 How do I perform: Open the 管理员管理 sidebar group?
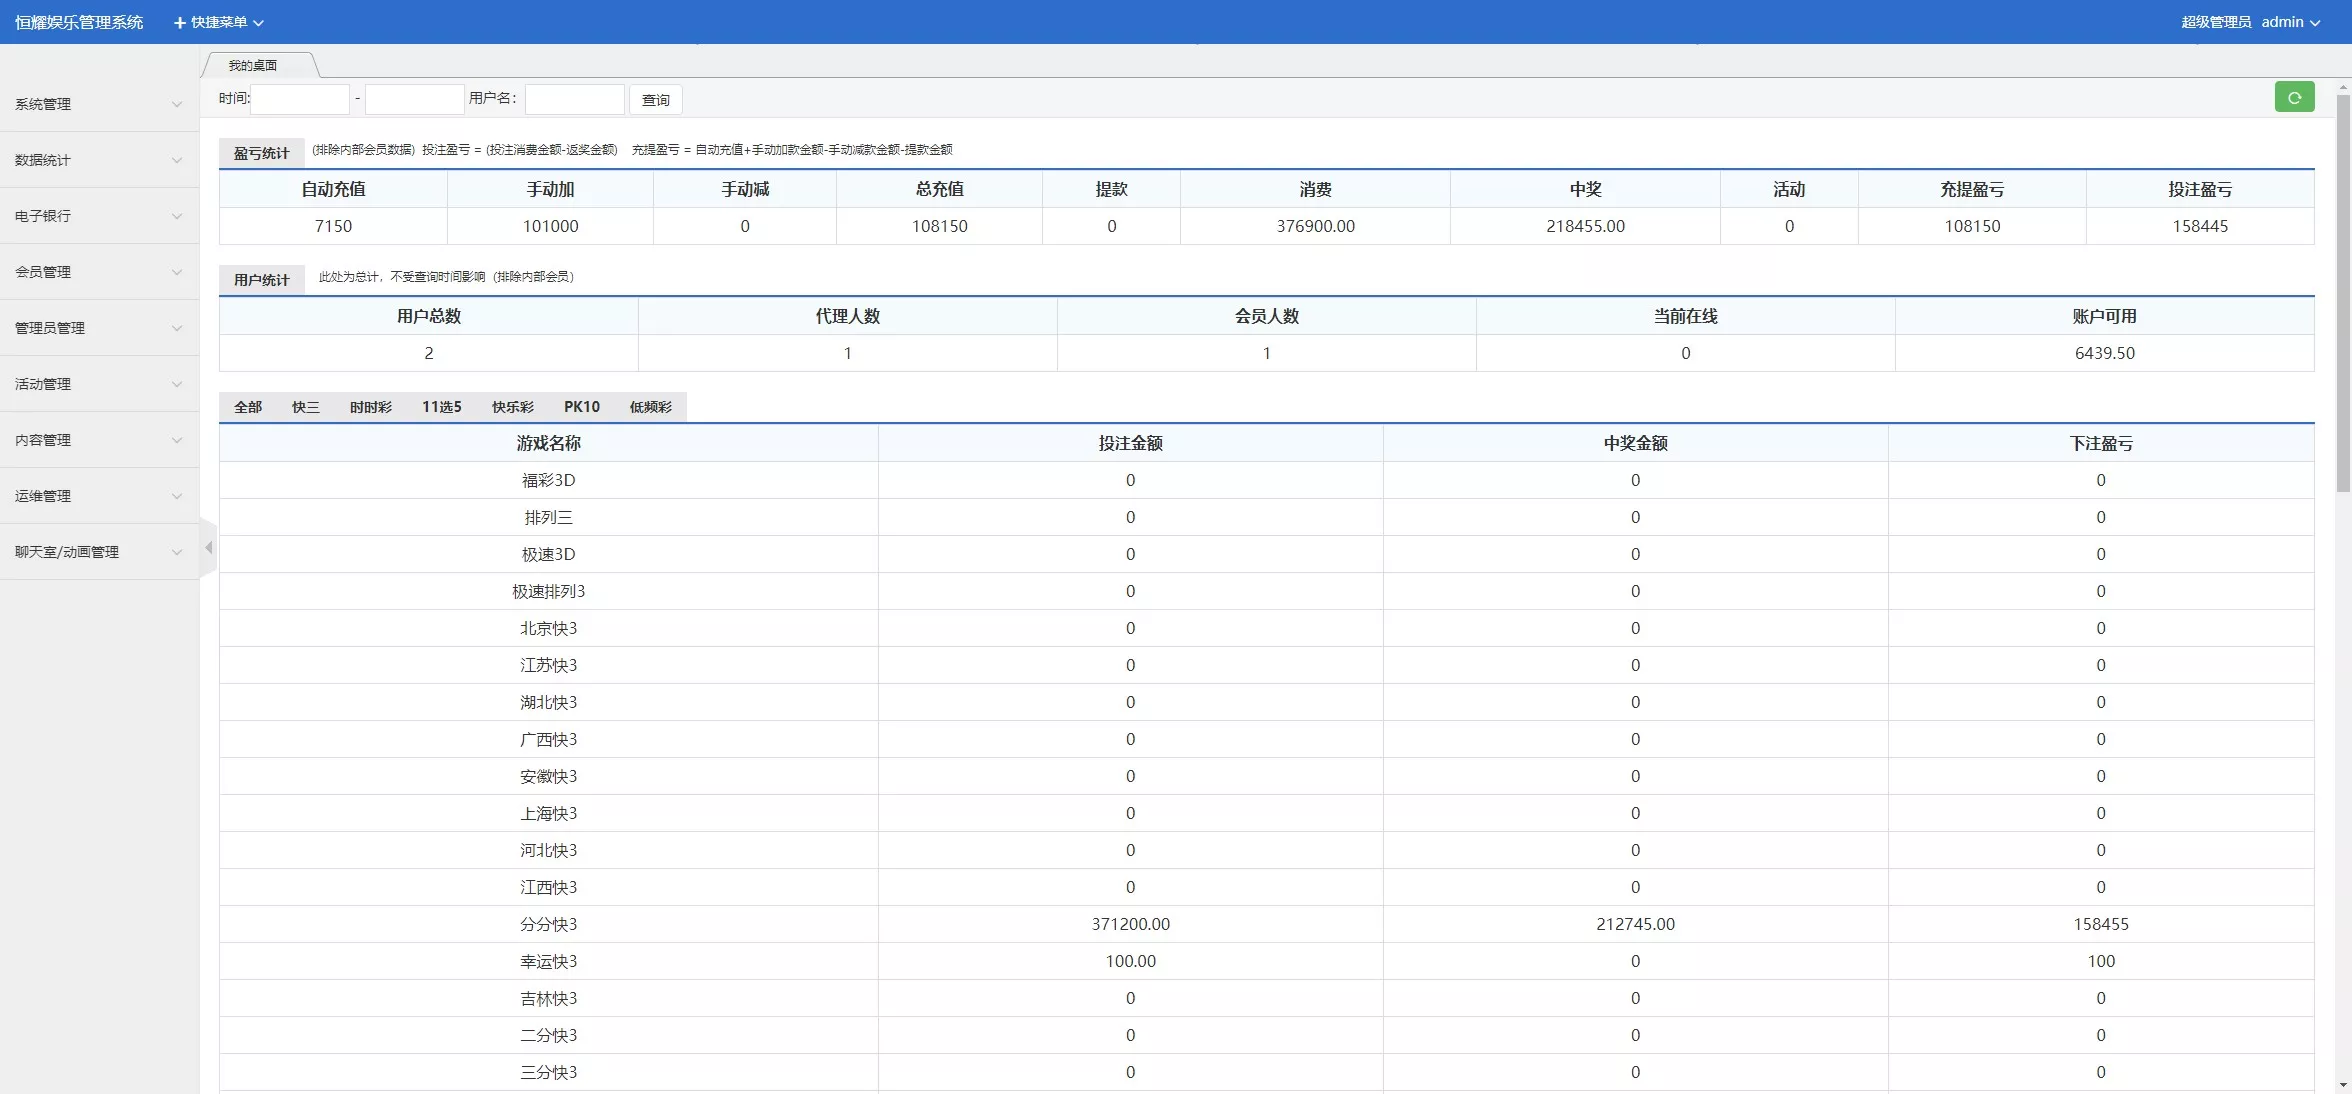coord(97,327)
